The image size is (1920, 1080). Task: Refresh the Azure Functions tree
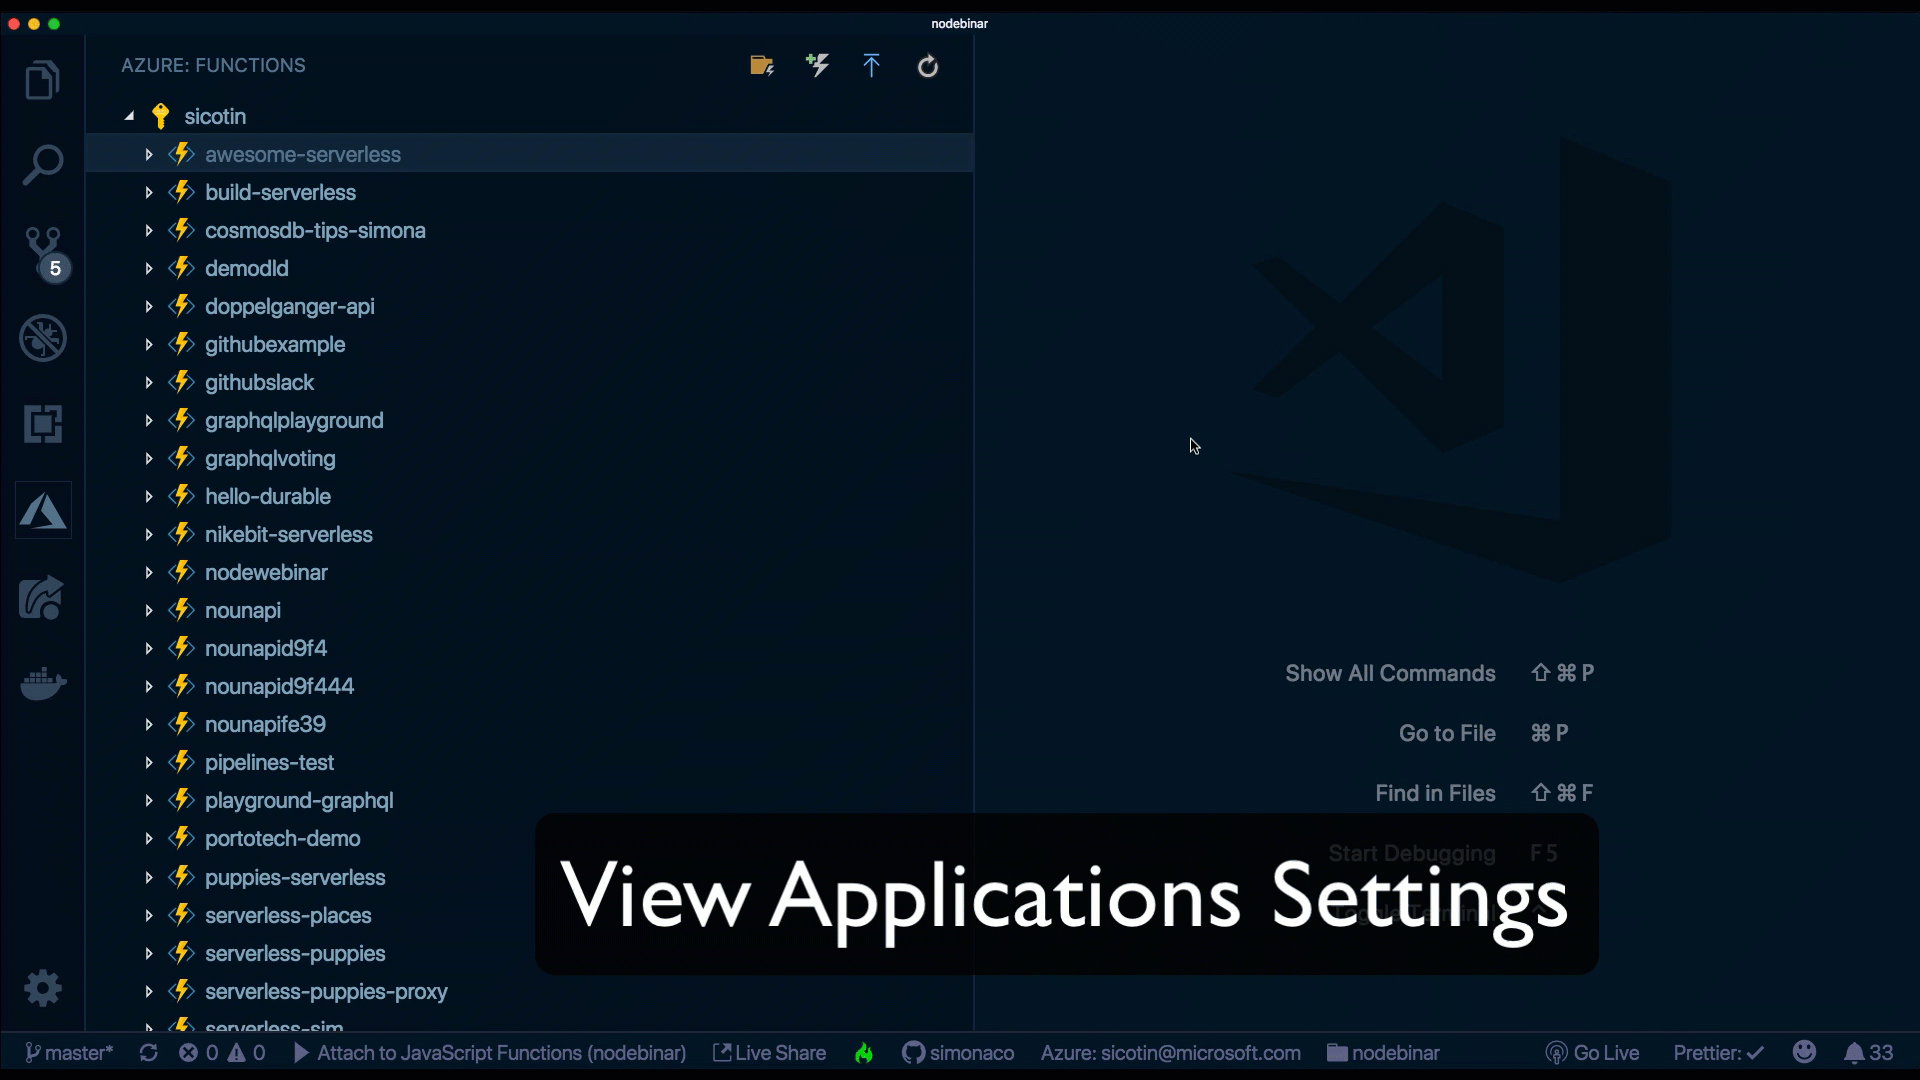(928, 66)
